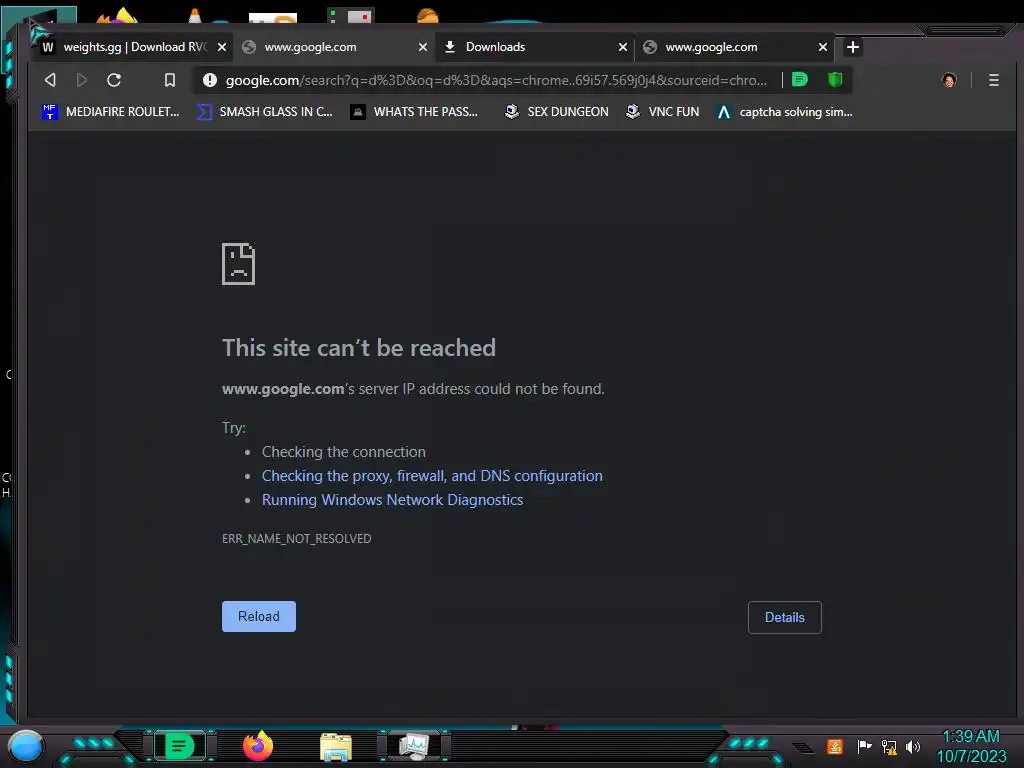Click the bookmark icon beside address bar
The width and height of the screenshot is (1024, 768).
point(170,80)
